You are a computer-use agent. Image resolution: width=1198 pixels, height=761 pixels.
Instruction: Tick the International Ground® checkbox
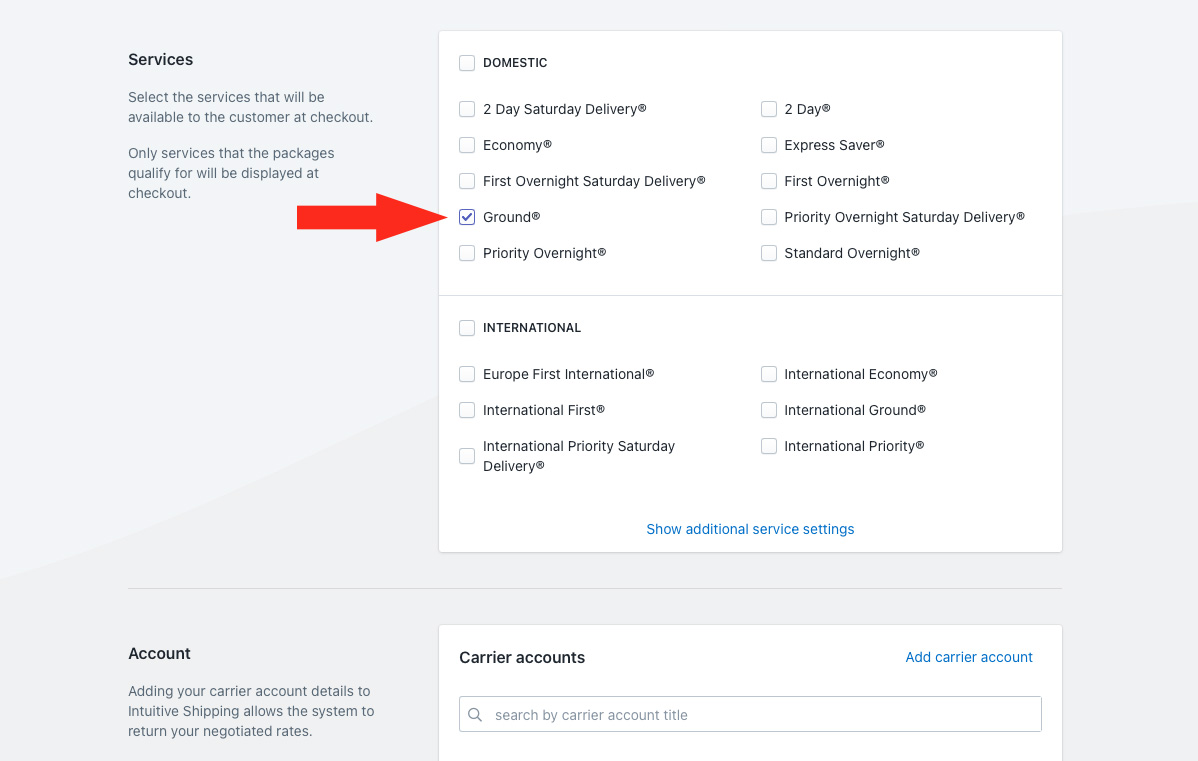[769, 410]
